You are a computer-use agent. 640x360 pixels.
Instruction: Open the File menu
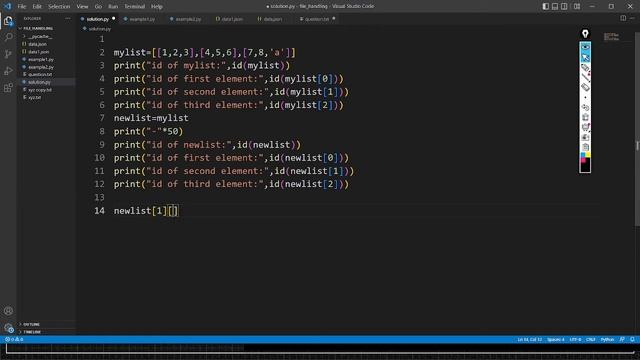coord(22,7)
